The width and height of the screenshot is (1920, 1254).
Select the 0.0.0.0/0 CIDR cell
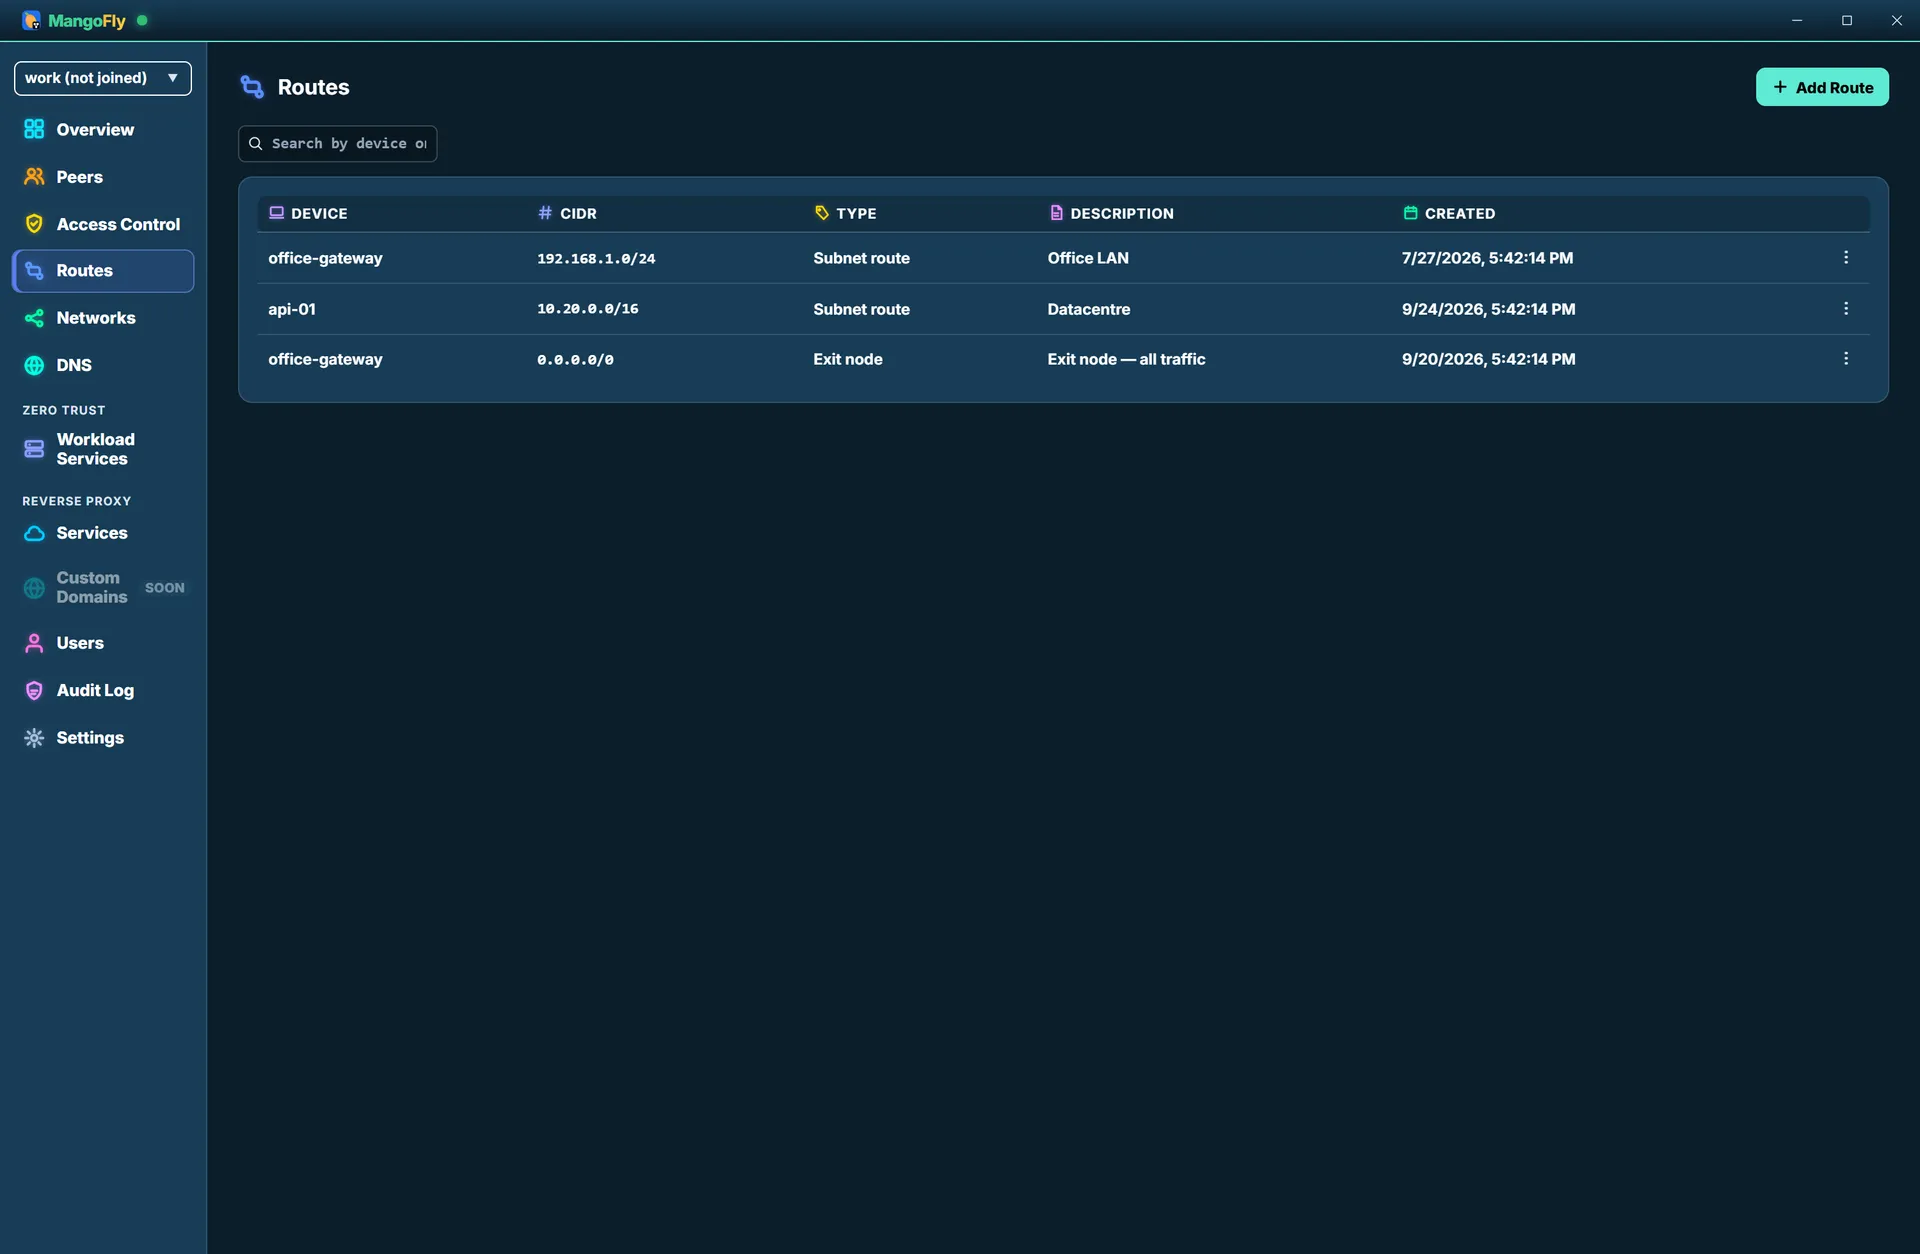click(575, 360)
